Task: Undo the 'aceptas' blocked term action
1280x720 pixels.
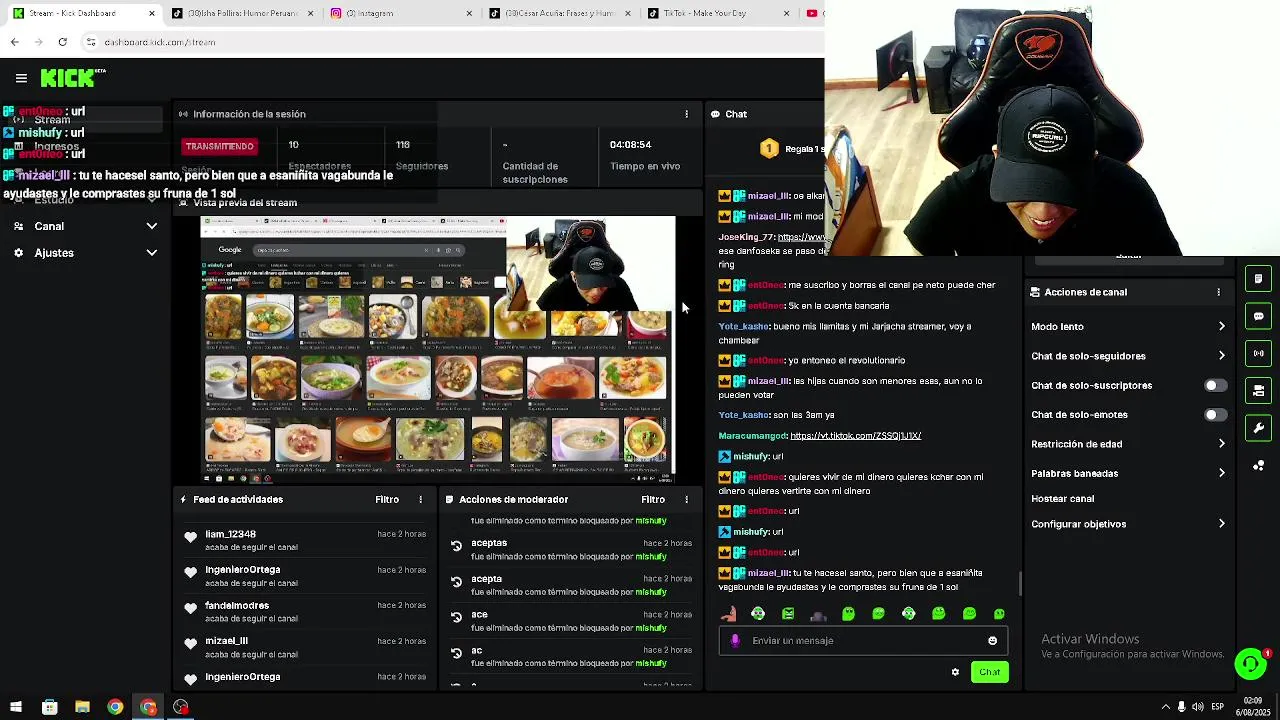Action: coord(456,546)
